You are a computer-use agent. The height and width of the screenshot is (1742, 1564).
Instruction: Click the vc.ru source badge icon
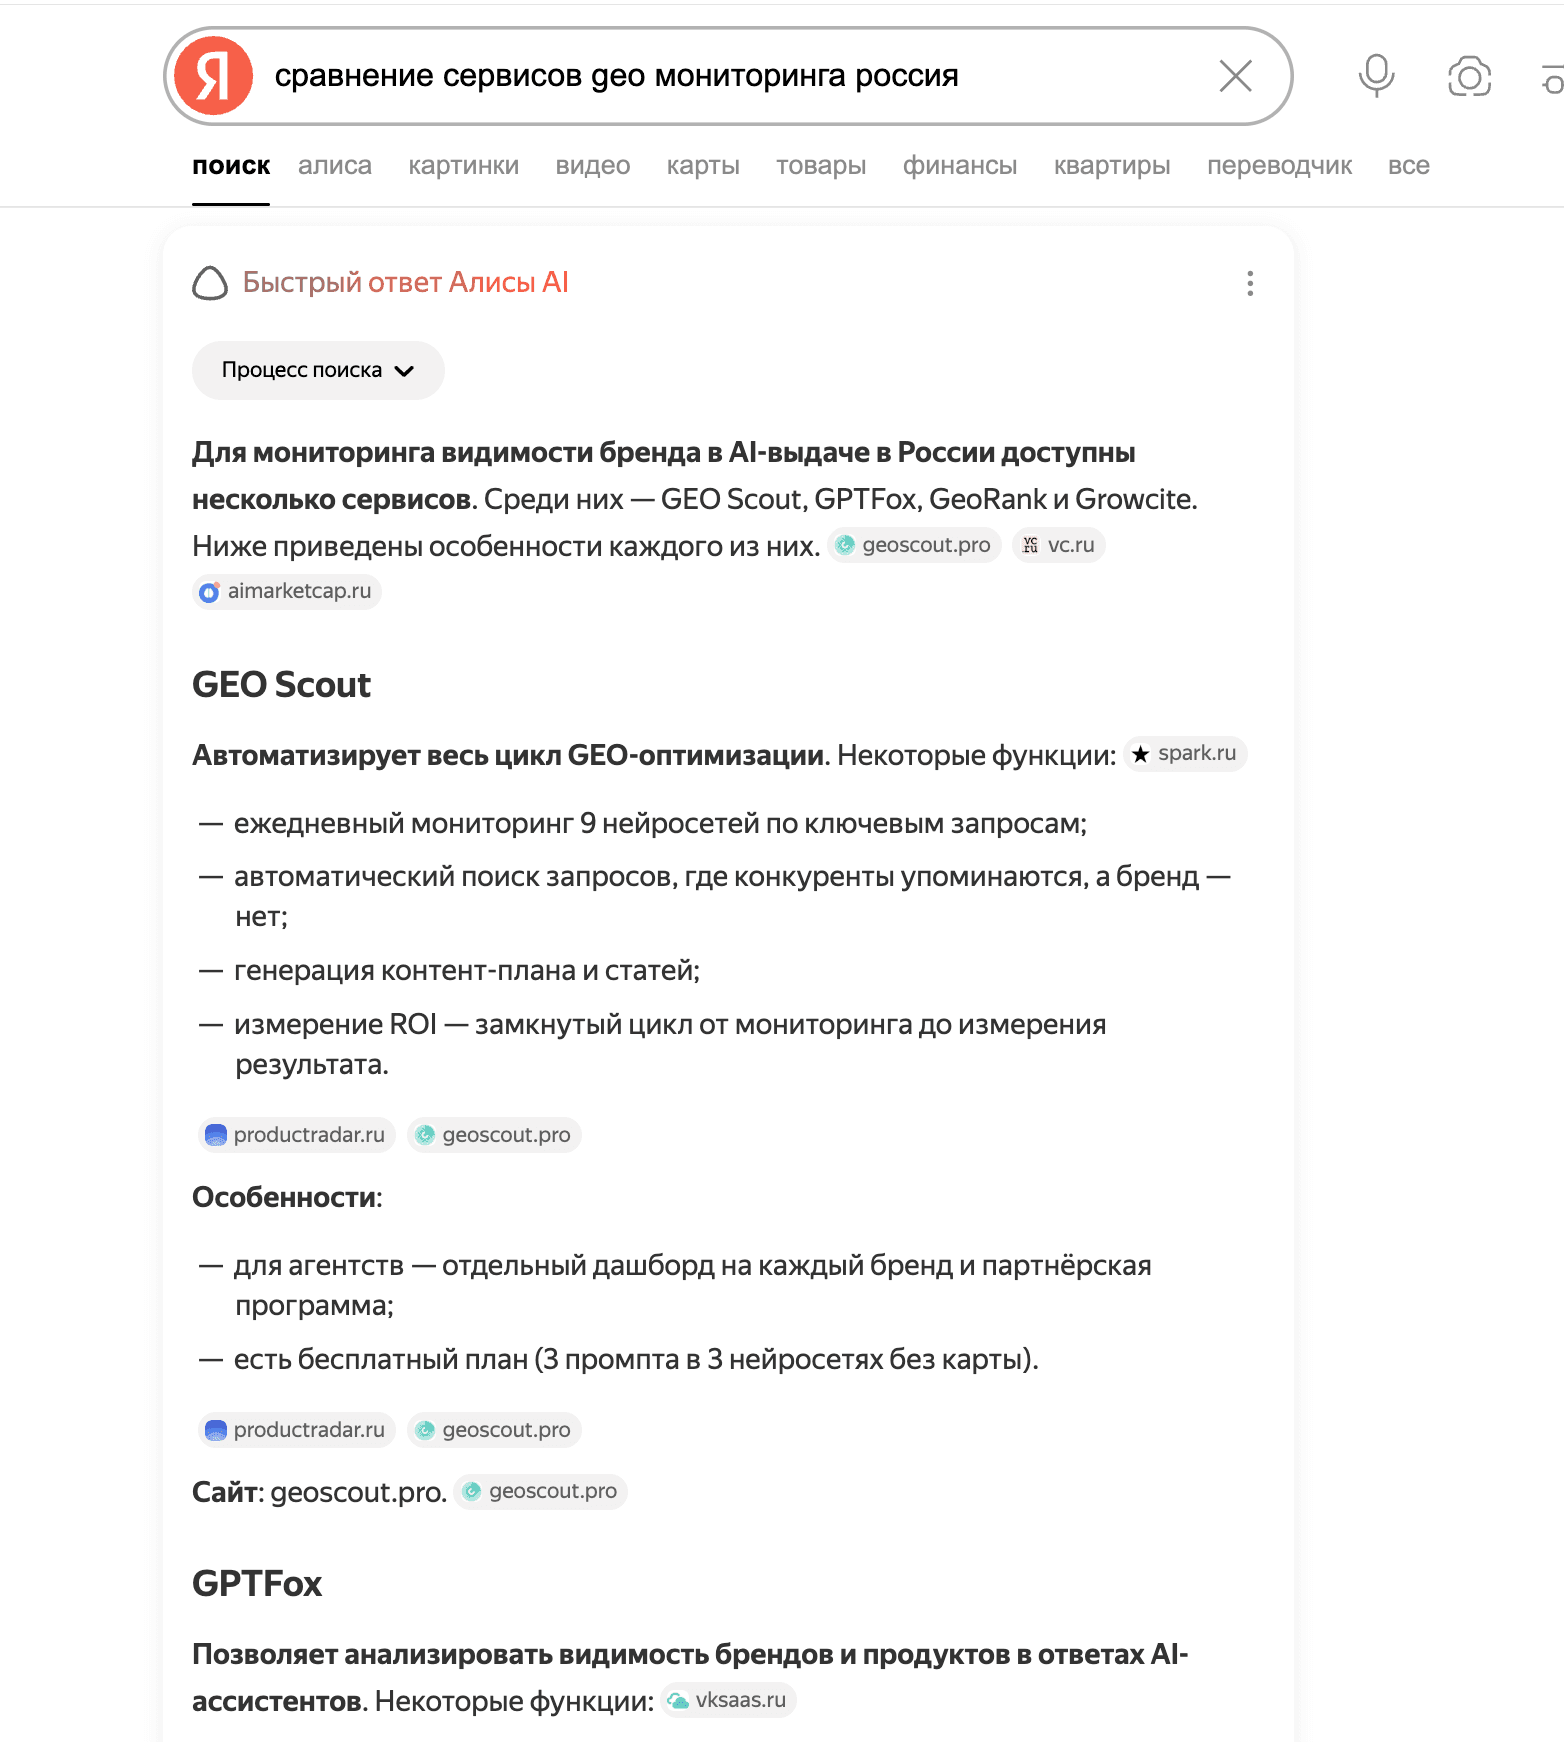(1030, 545)
